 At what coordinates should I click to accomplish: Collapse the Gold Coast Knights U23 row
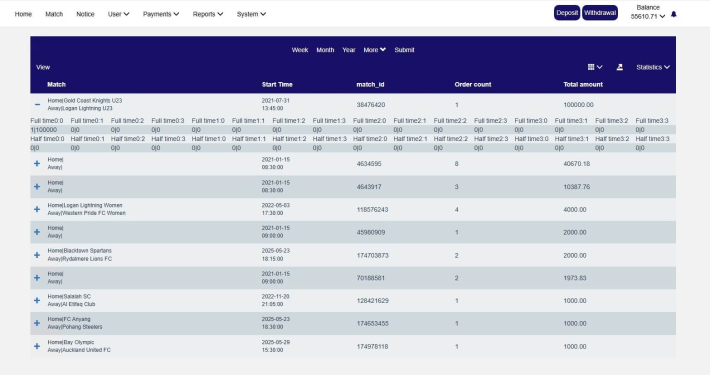37,105
